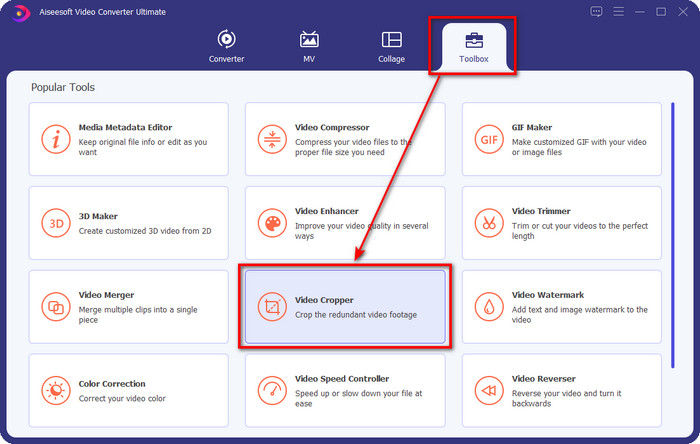Minimize the Aiseesoft window
Viewport: 700px width, 444px height.
pyautogui.click(x=640, y=12)
